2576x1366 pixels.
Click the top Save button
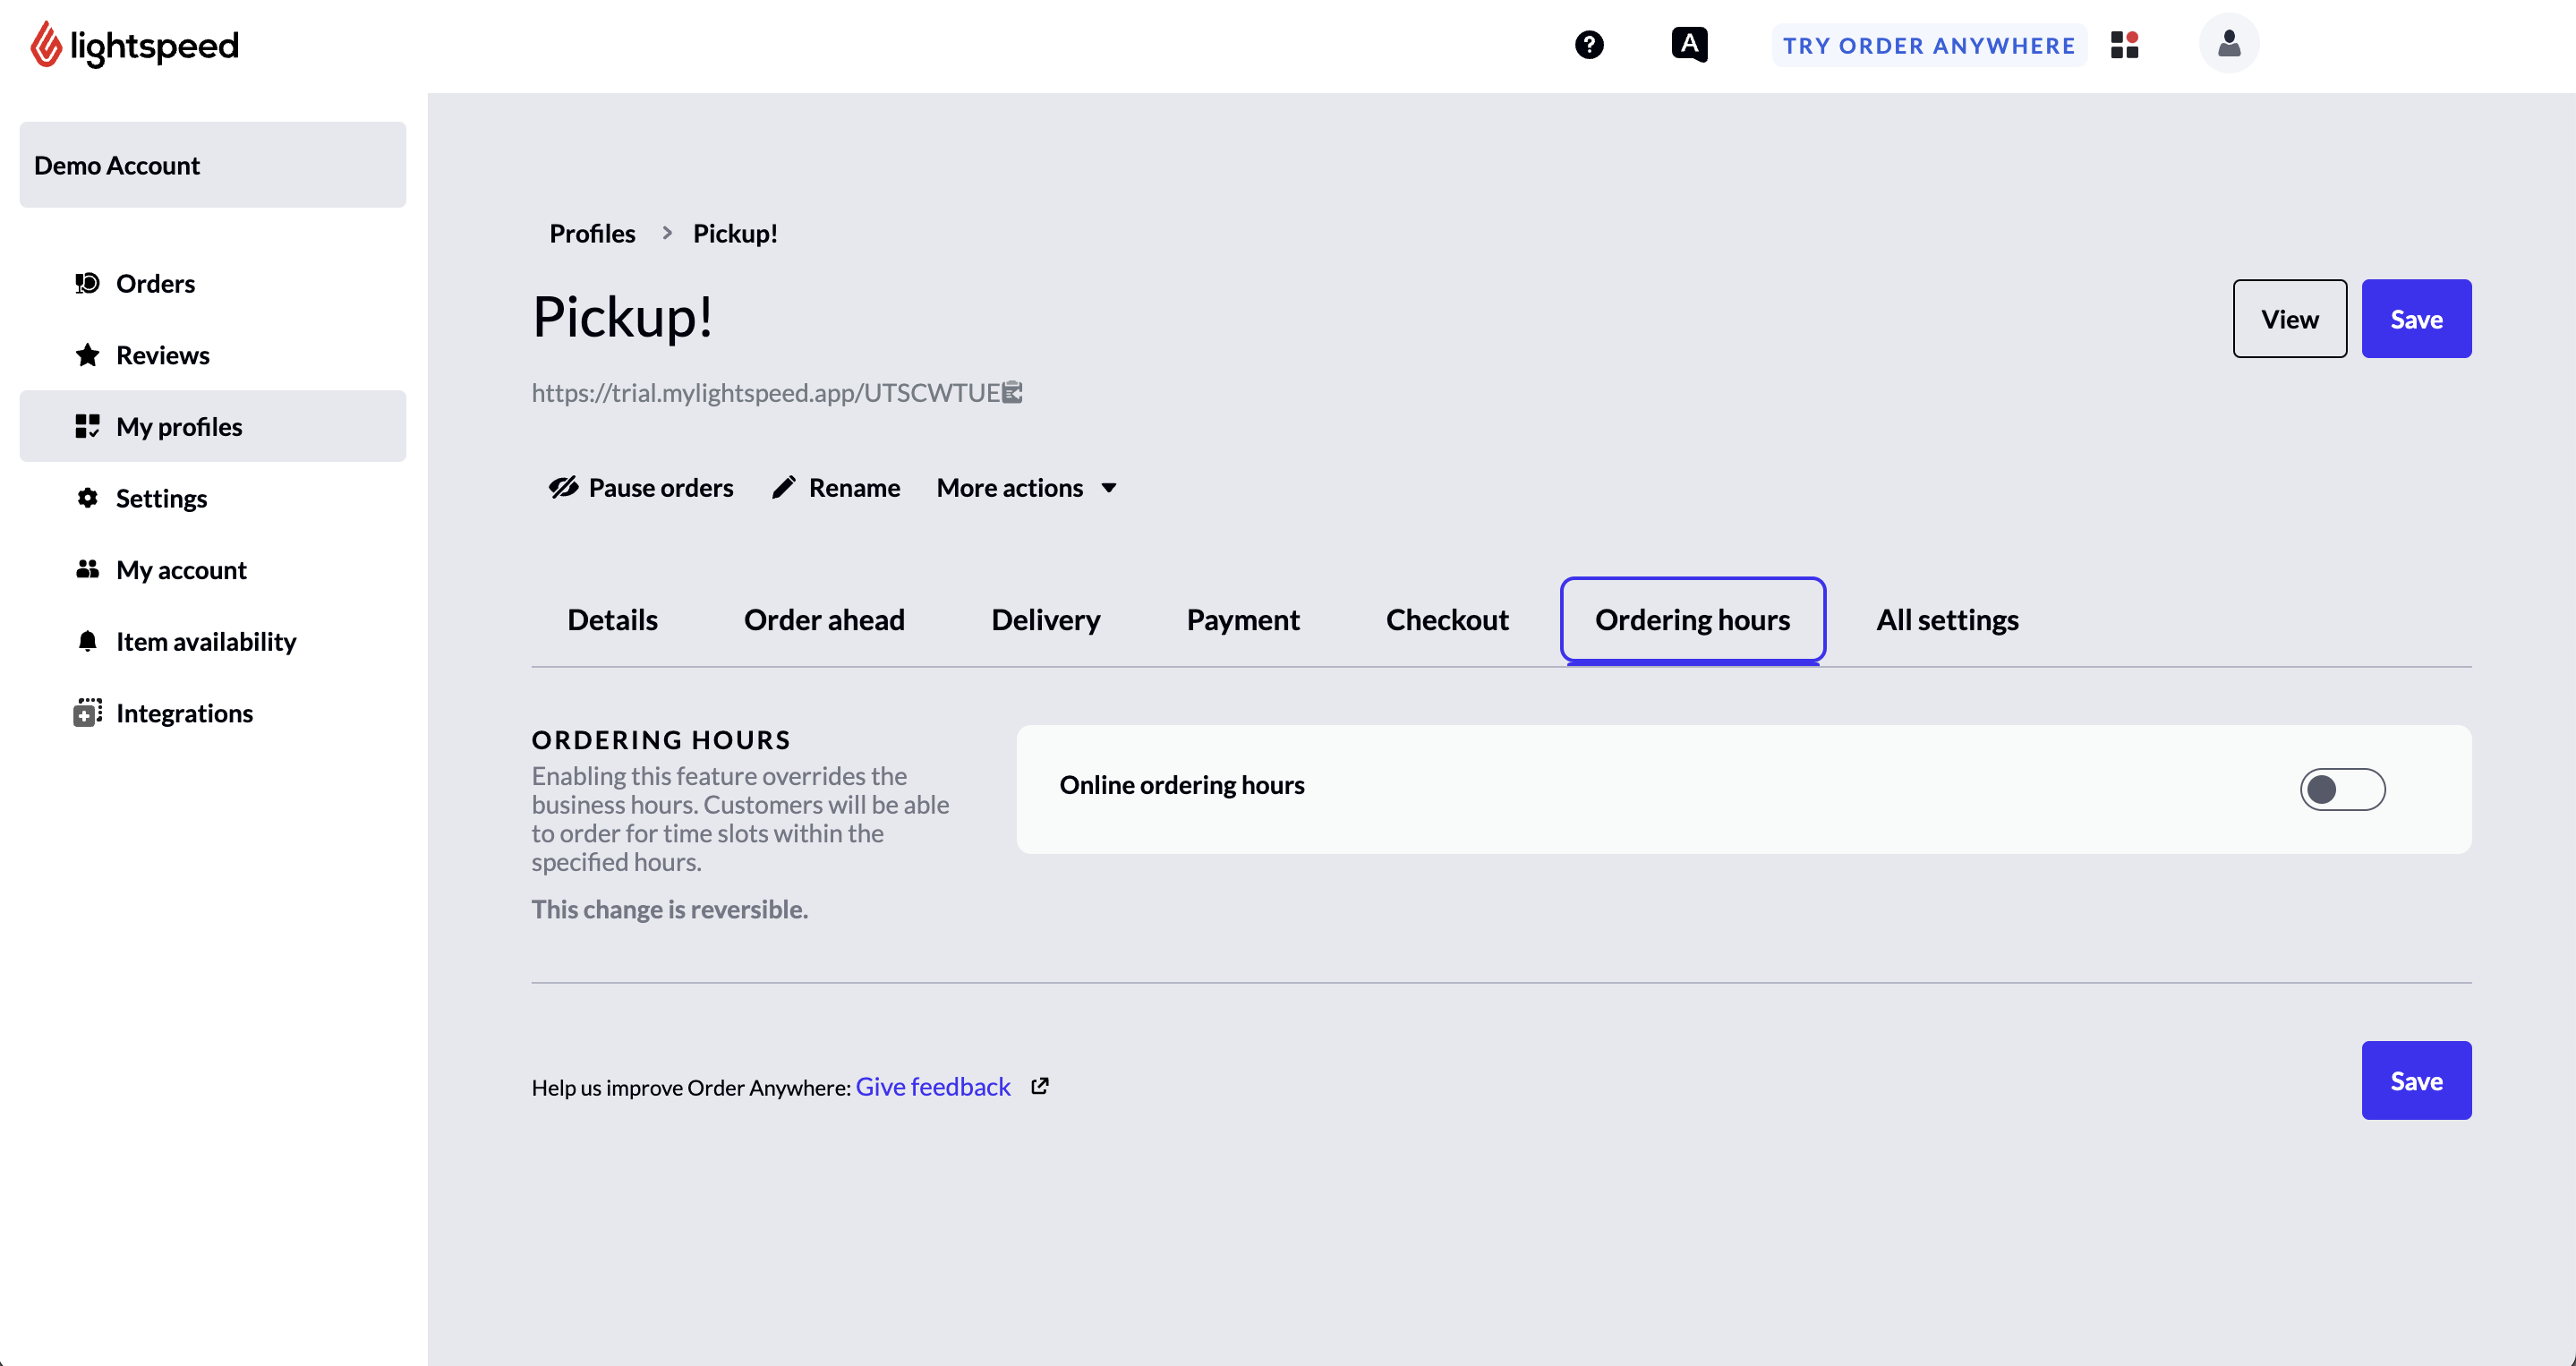pyautogui.click(x=2415, y=319)
